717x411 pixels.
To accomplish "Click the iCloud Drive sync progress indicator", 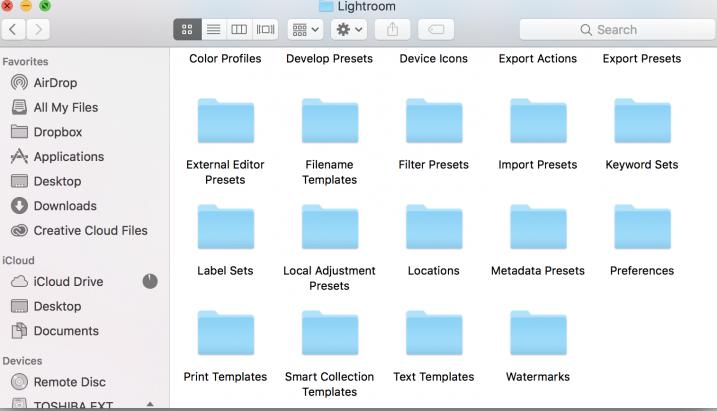I will 150,281.
